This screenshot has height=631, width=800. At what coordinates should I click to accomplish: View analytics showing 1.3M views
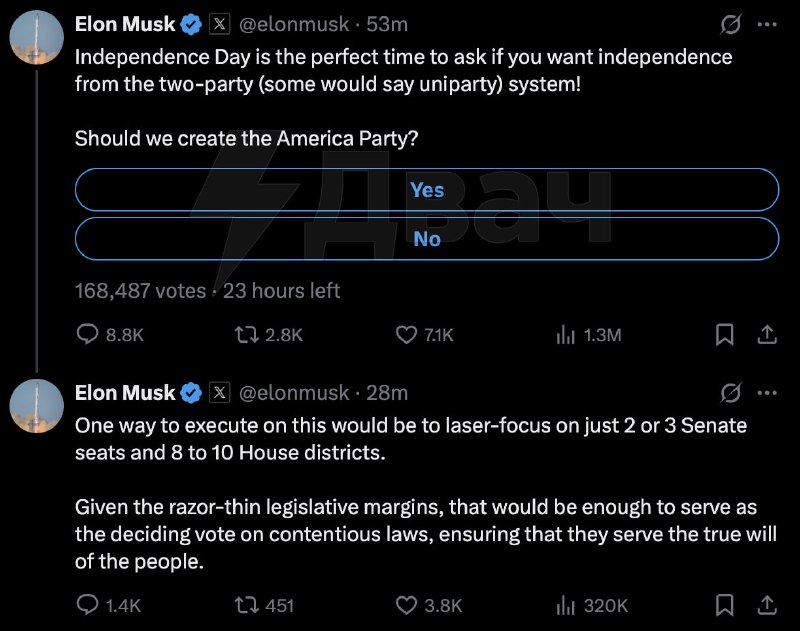(x=588, y=335)
